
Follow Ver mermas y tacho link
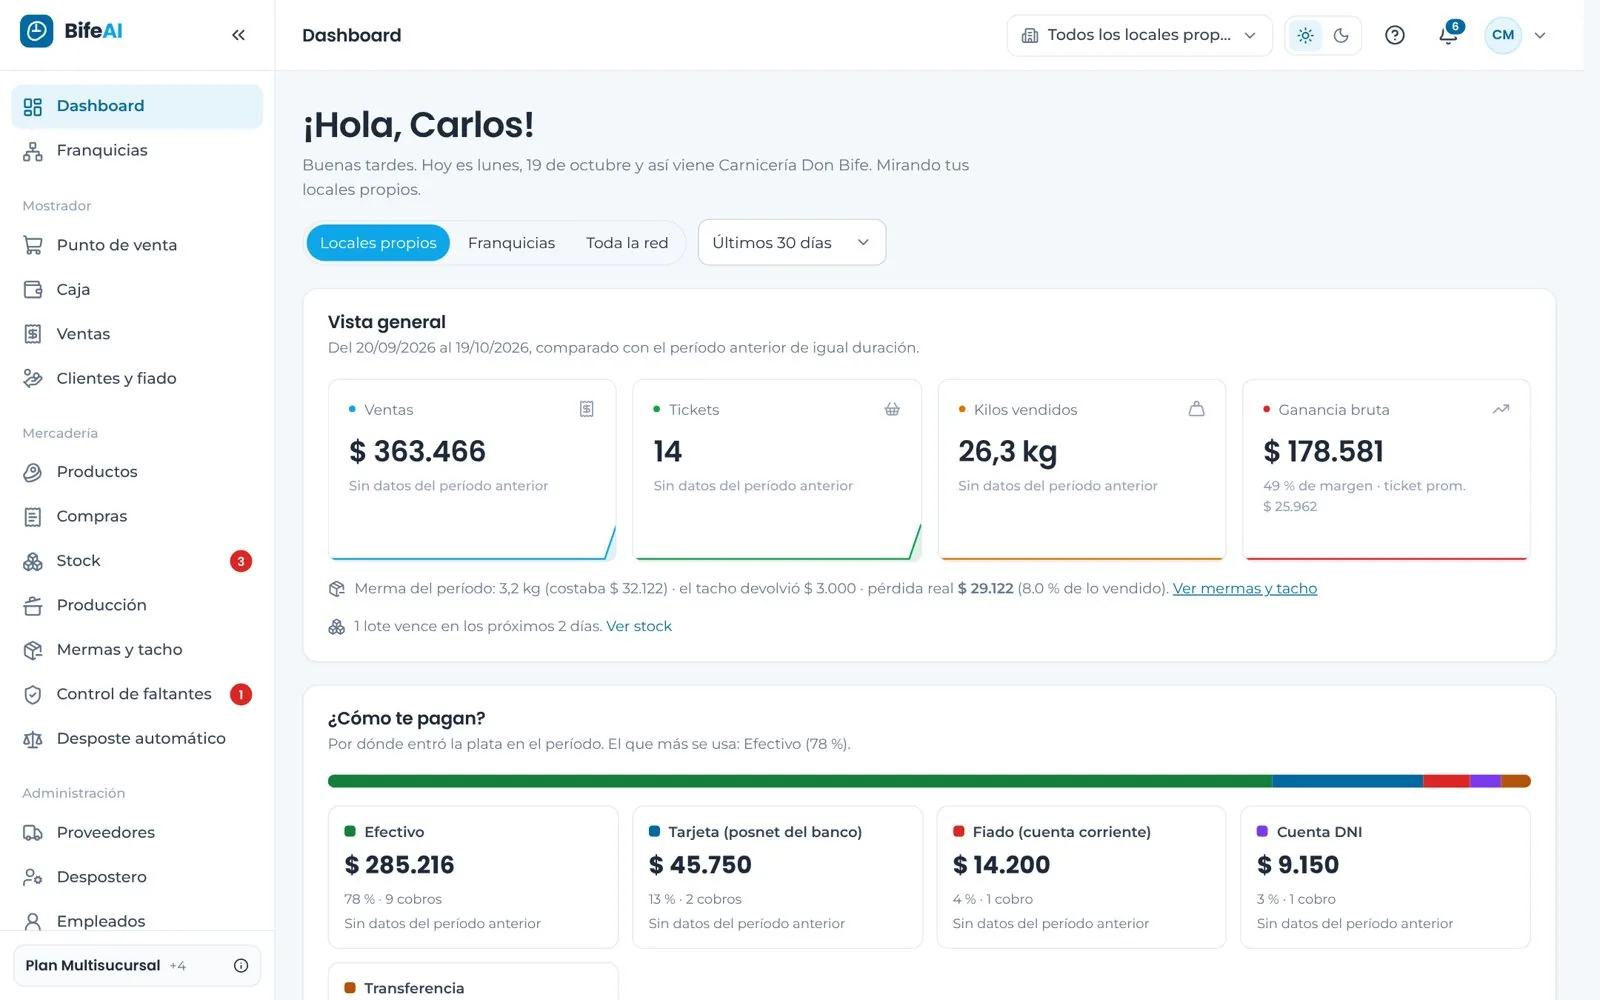tap(1244, 588)
